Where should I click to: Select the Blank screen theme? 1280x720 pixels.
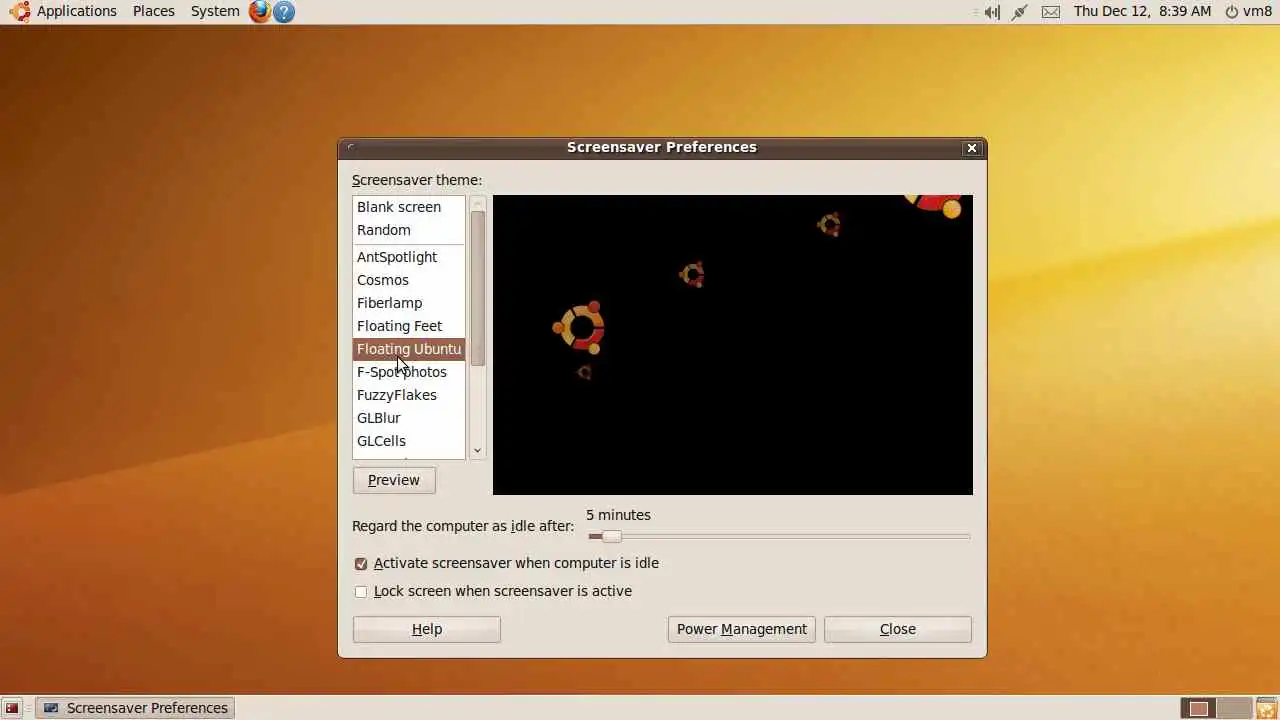[409, 207]
